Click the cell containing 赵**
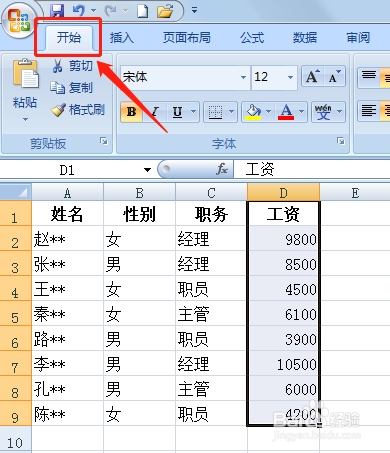 pos(68,238)
